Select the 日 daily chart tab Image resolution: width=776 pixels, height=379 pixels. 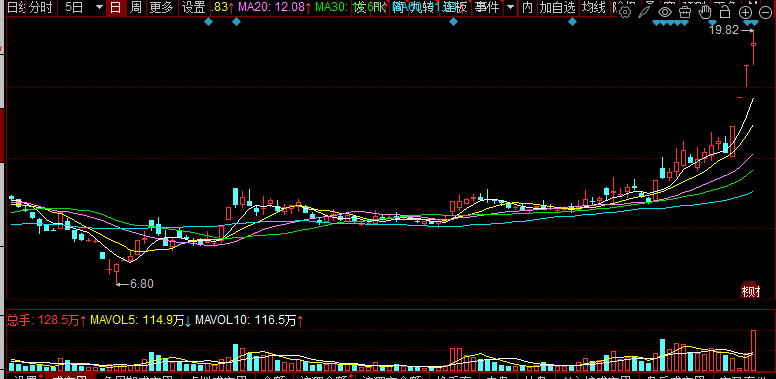click(115, 7)
